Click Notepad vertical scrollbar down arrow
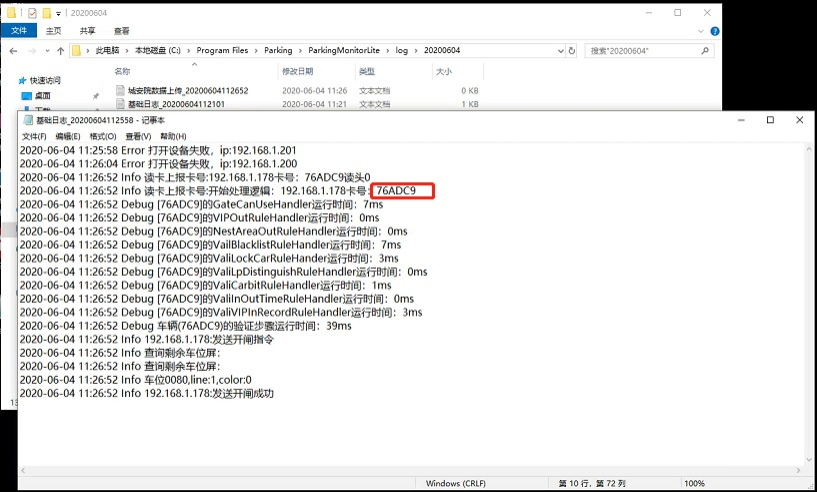Image resolution: width=817 pixels, height=492 pixels. pyautogui.click(x=809, y=460)
